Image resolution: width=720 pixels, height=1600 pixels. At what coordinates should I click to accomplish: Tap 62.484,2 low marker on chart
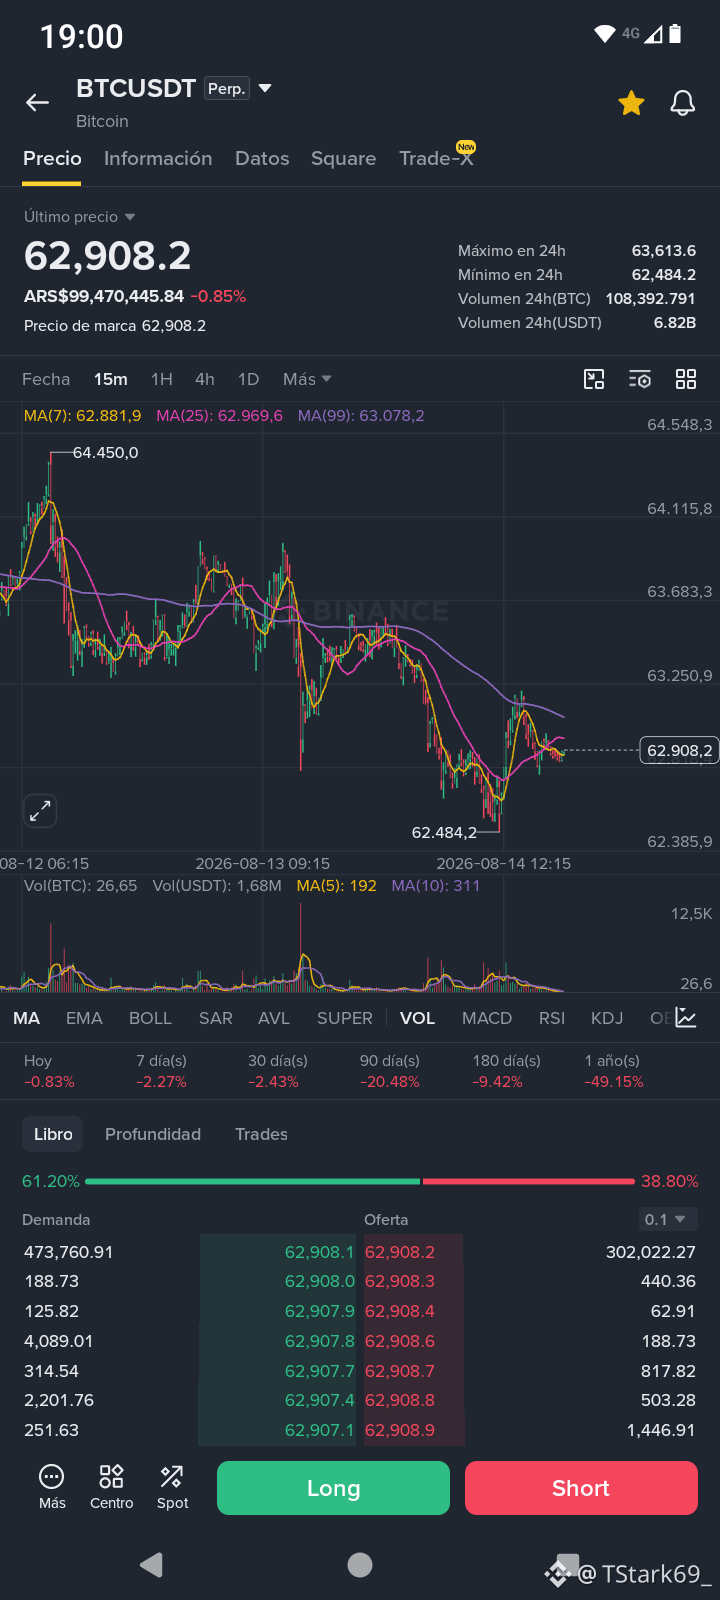pyautogui.click(x=444, y=832)
